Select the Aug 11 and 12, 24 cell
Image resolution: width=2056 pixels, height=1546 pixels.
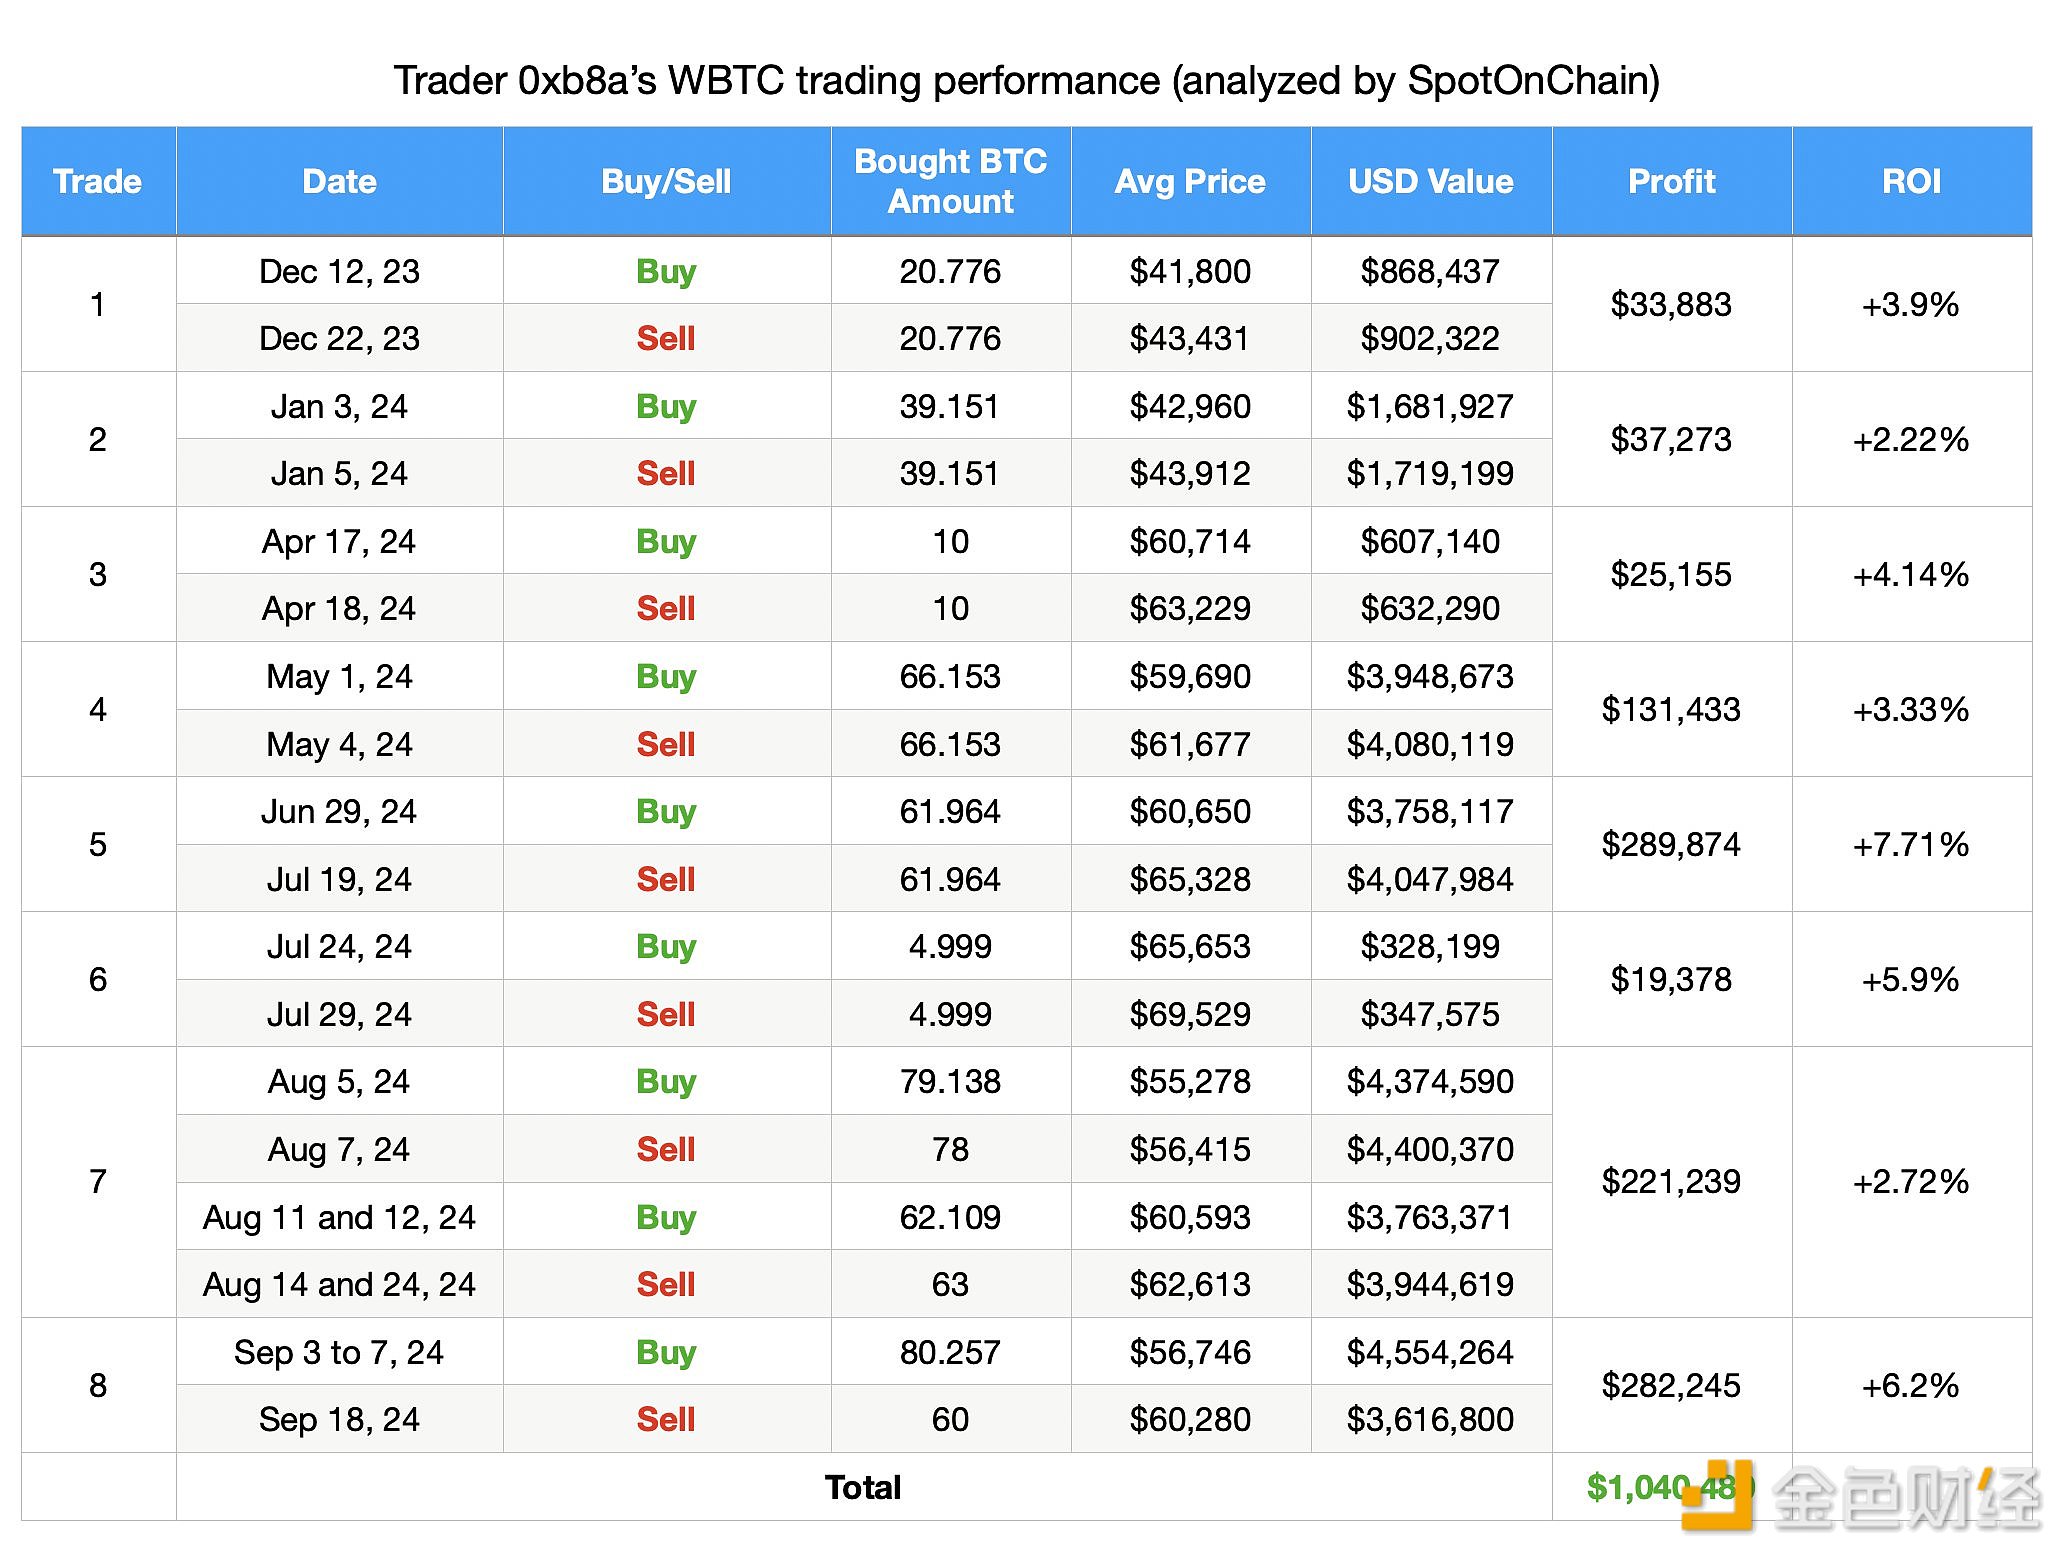(339, 1217)
